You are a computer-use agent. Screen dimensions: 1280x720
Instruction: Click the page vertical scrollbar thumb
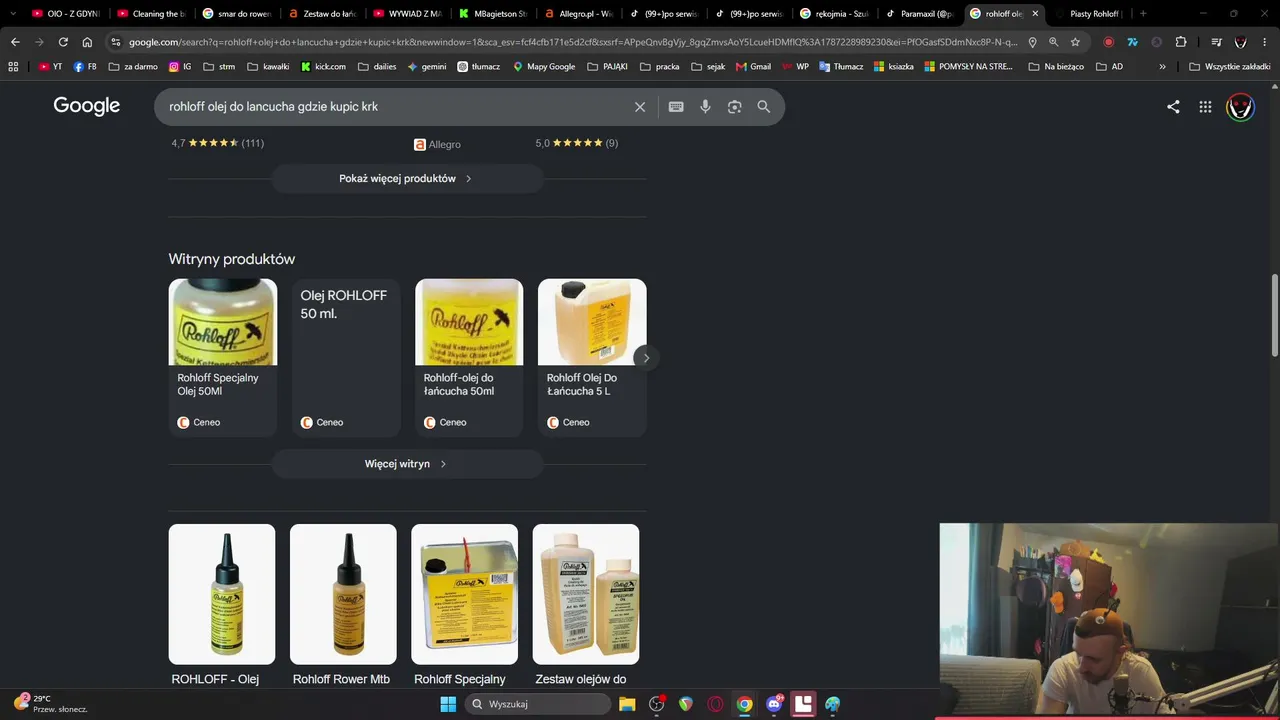(x=1274, y=314)
